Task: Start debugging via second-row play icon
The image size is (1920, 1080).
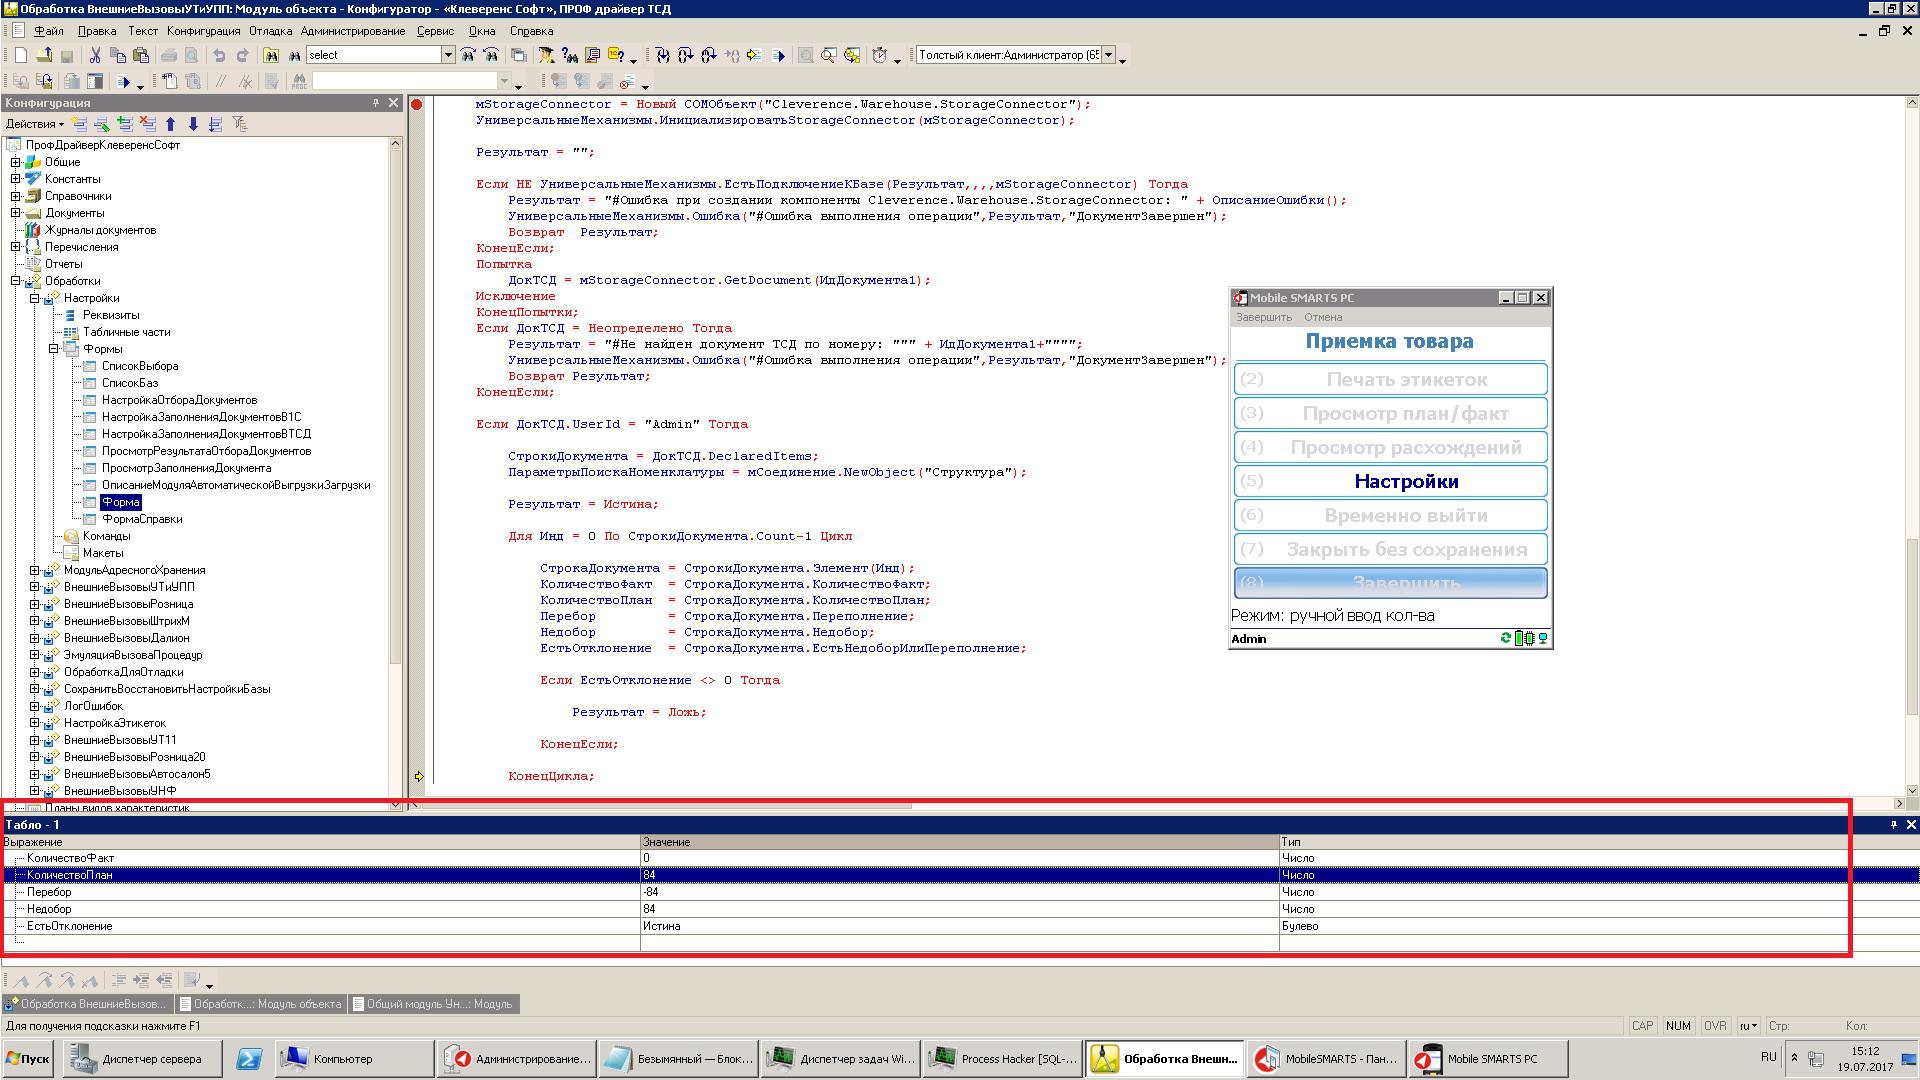Action: pos(124,82)
